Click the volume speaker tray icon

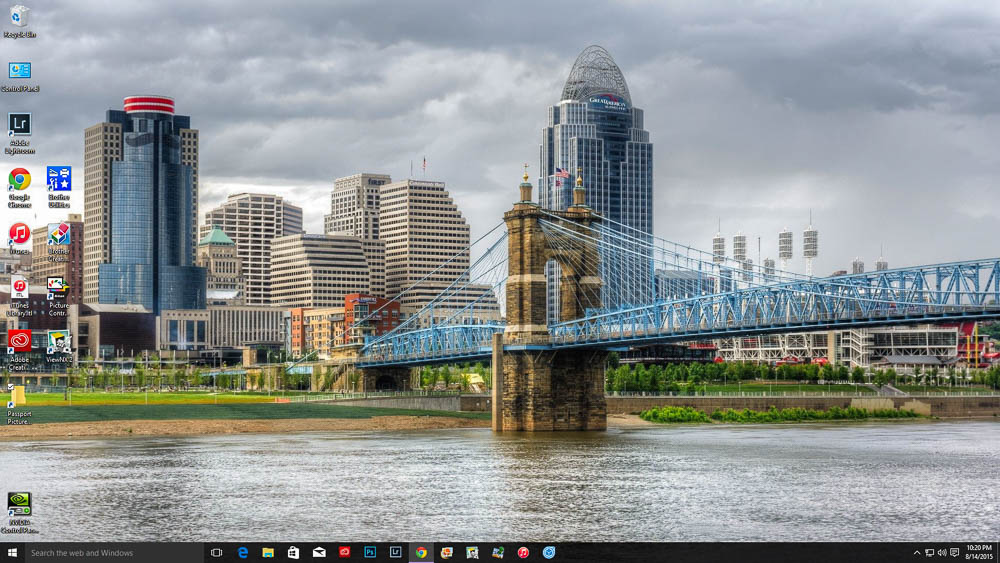pos(941,552)
